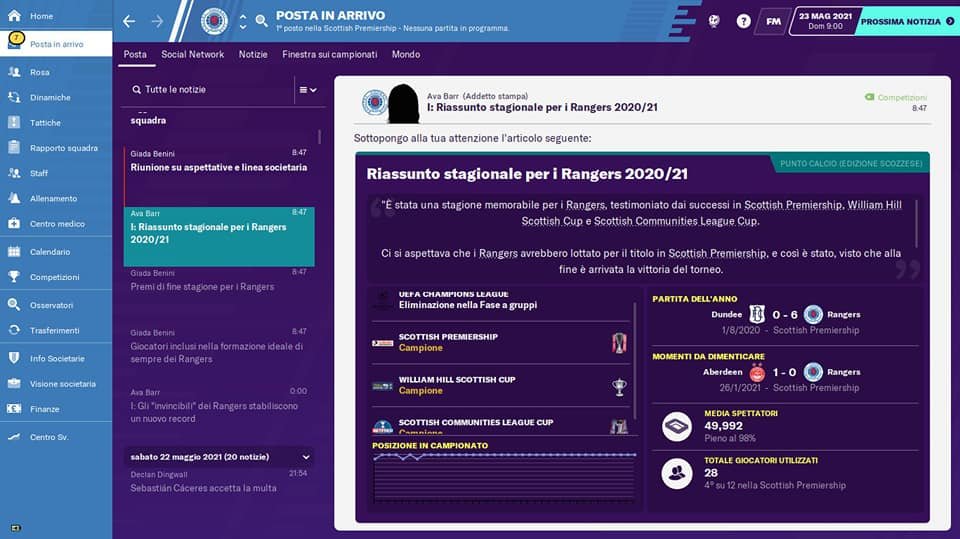
Task: Click William Hill Scottish Cup link in quote
Action: tap(711, 213)
